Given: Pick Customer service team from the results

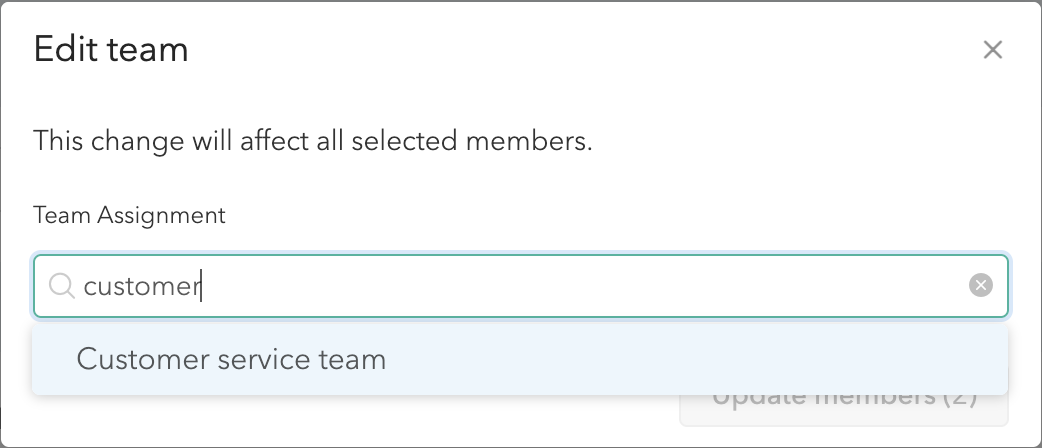Looking at the screenshot, I should coord(231,359).
